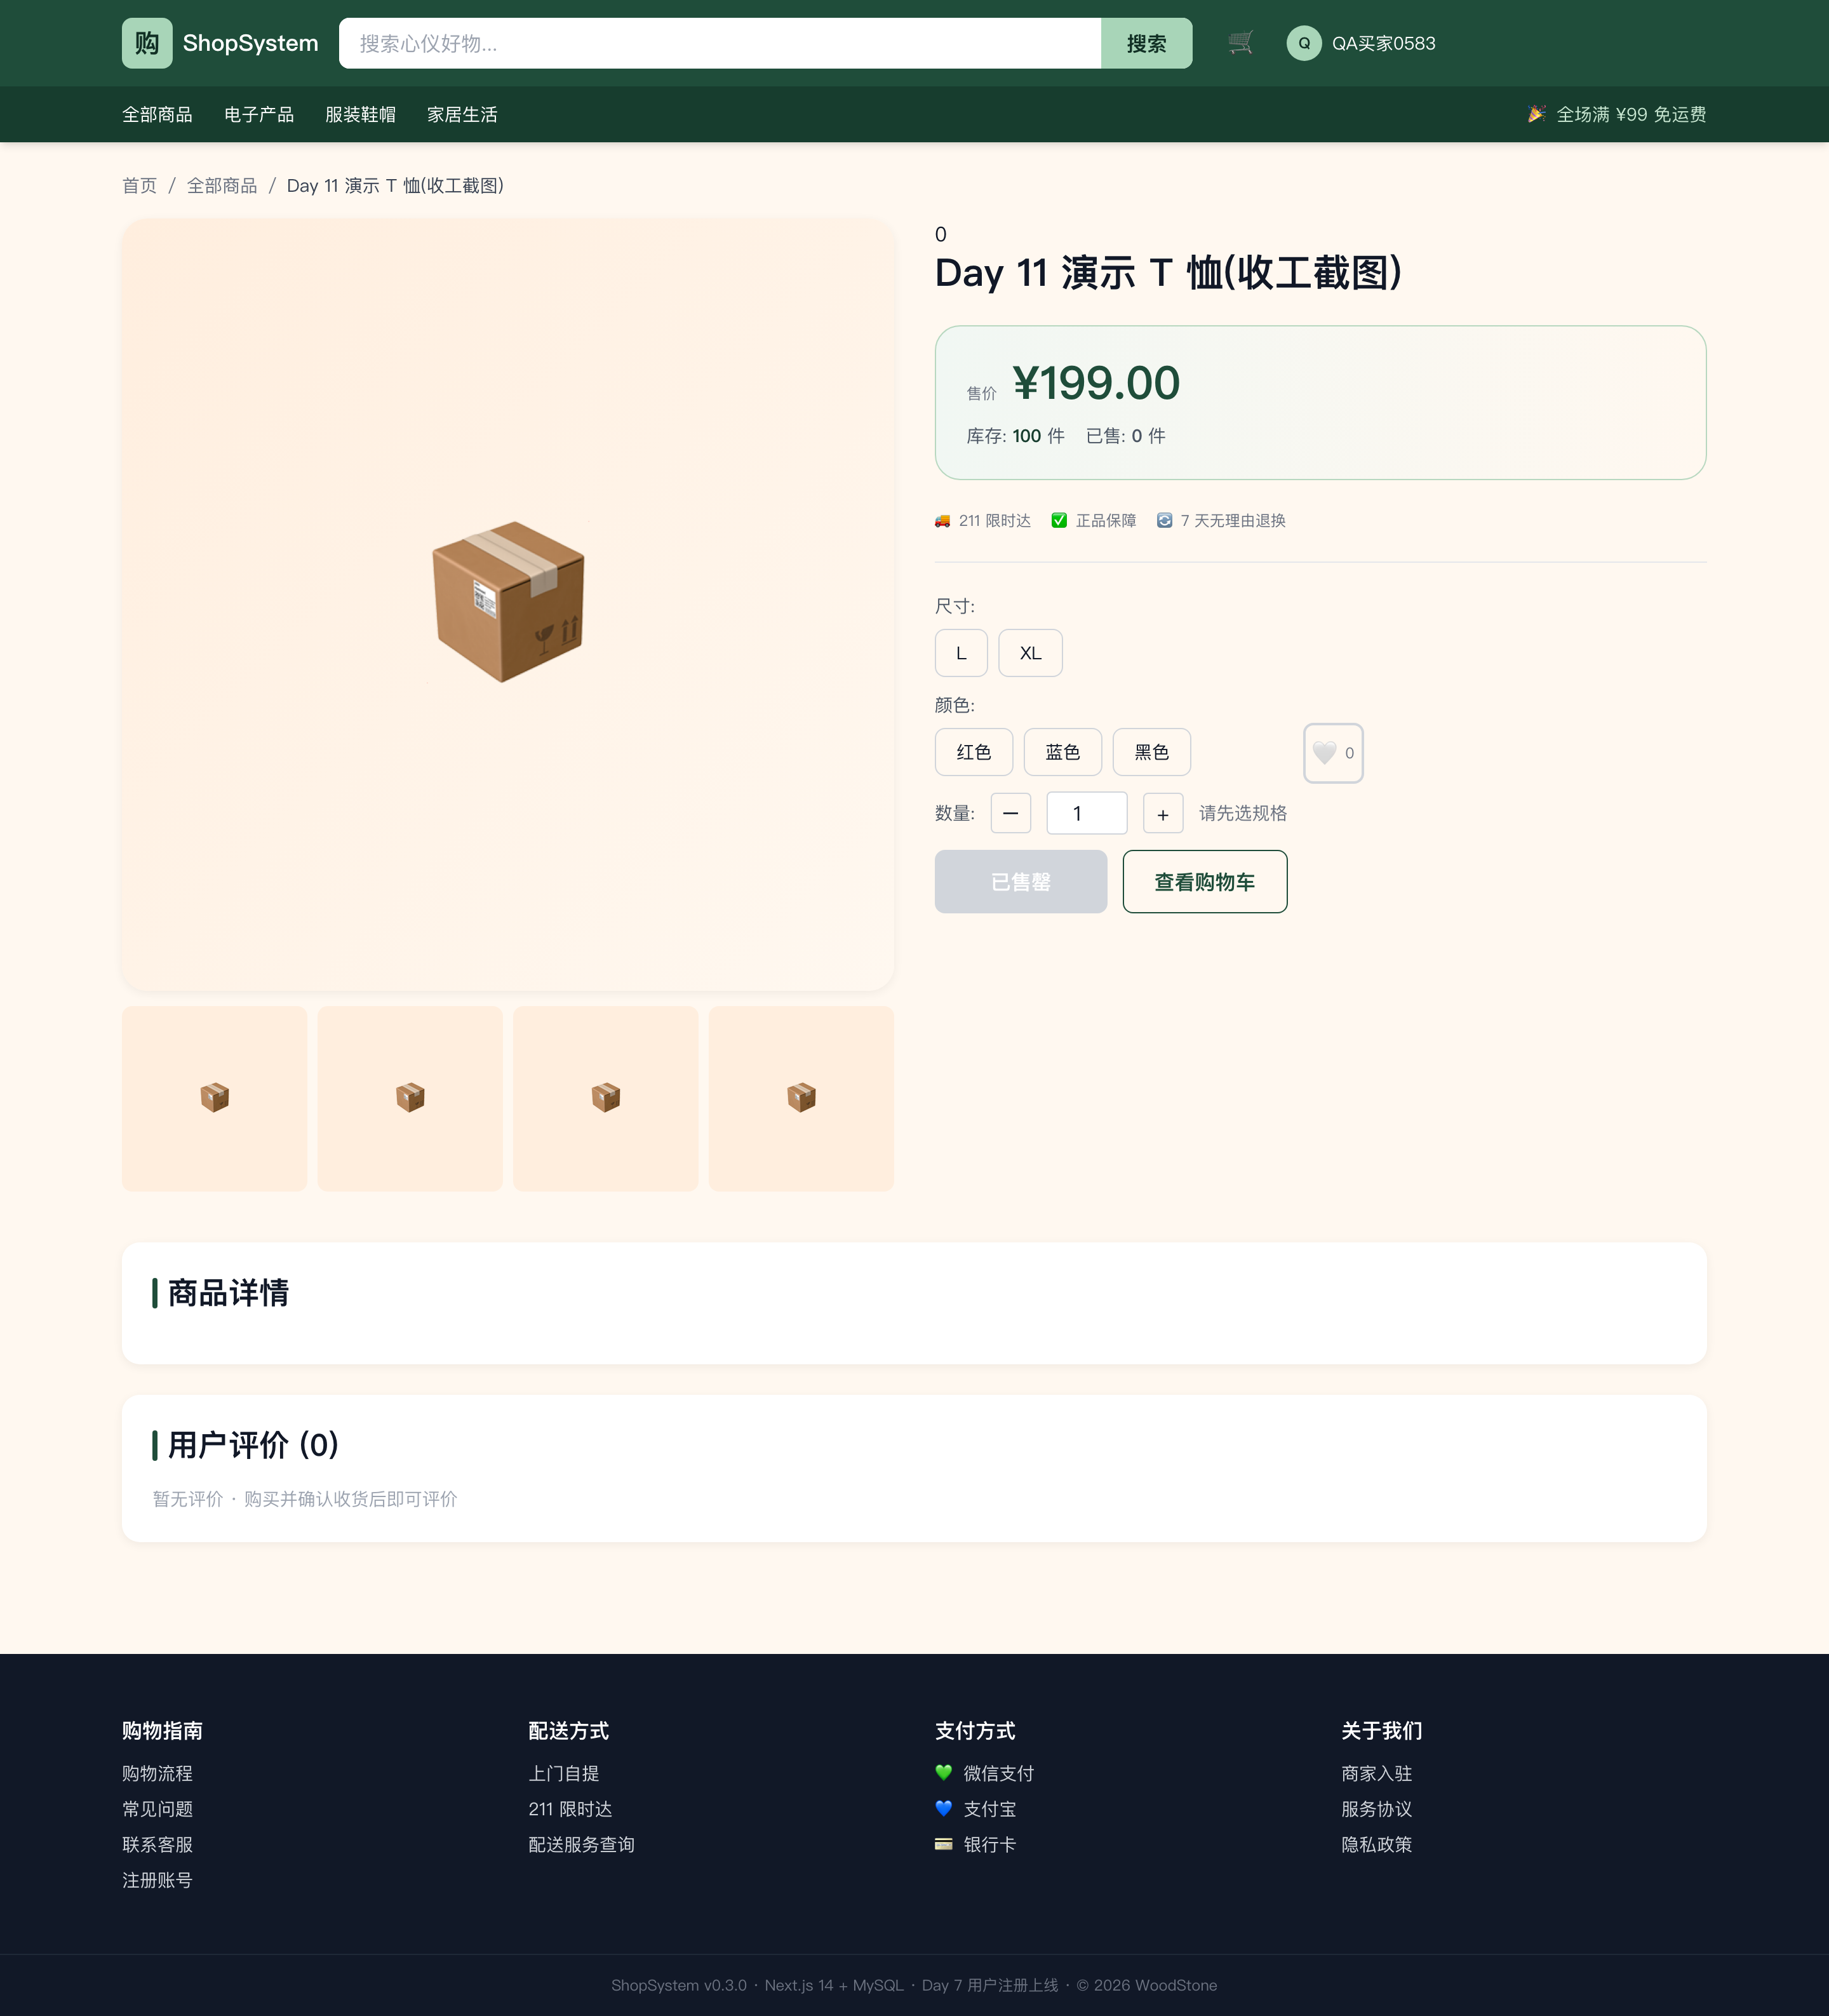1829x2016 pixels.
Task: Open the QA买家0583 user avatar
Action: (1304, 43)
